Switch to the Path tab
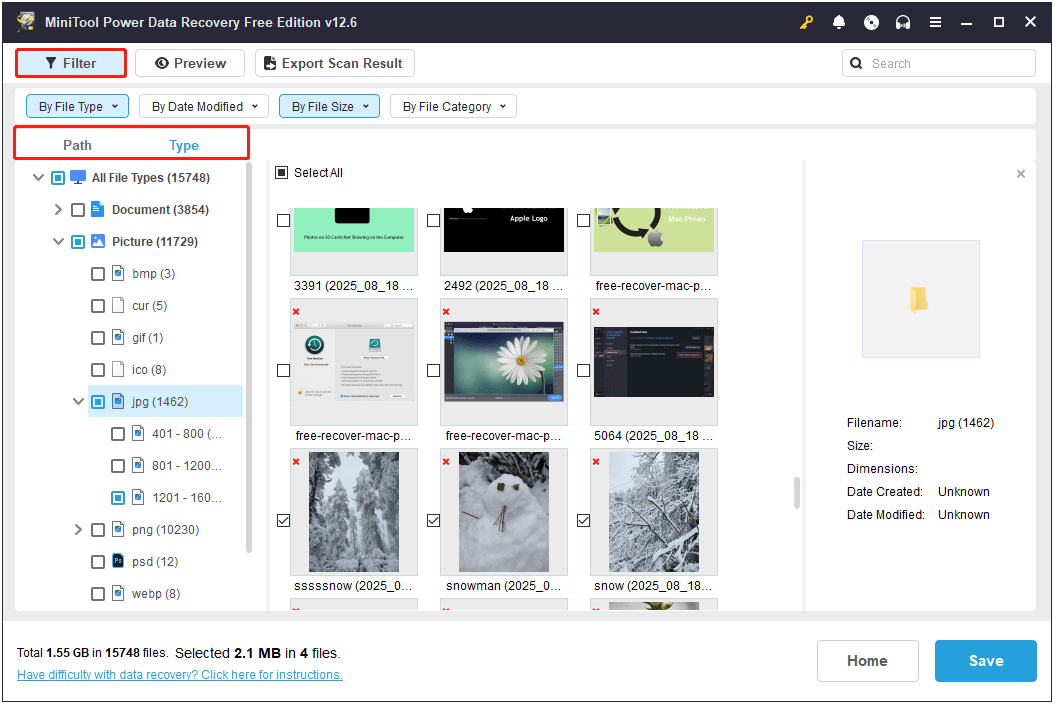The image size is (1055, 704). [x=77, y=145]
